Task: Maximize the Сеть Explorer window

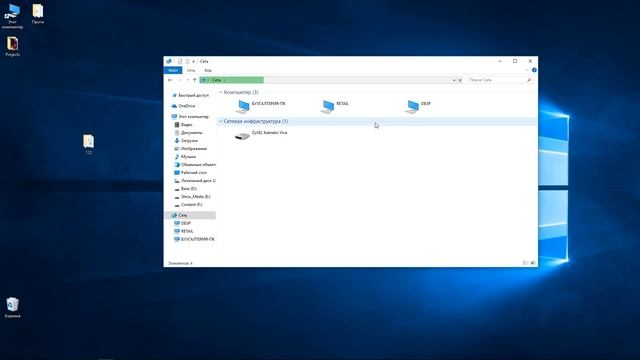Action: (515, 61)
